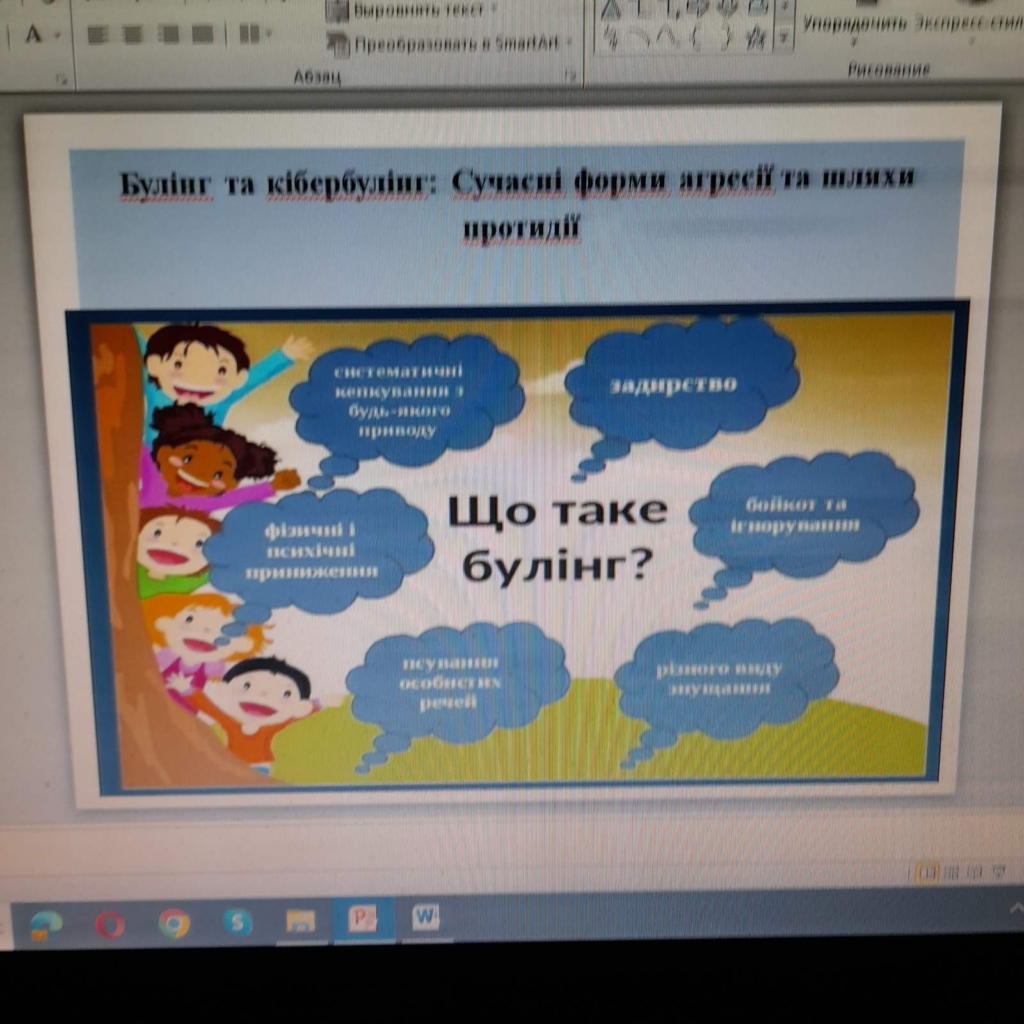Open Microsoft Edge from the taskbar
This screenshot has width=1024, height=1024.
pos(46,922)
